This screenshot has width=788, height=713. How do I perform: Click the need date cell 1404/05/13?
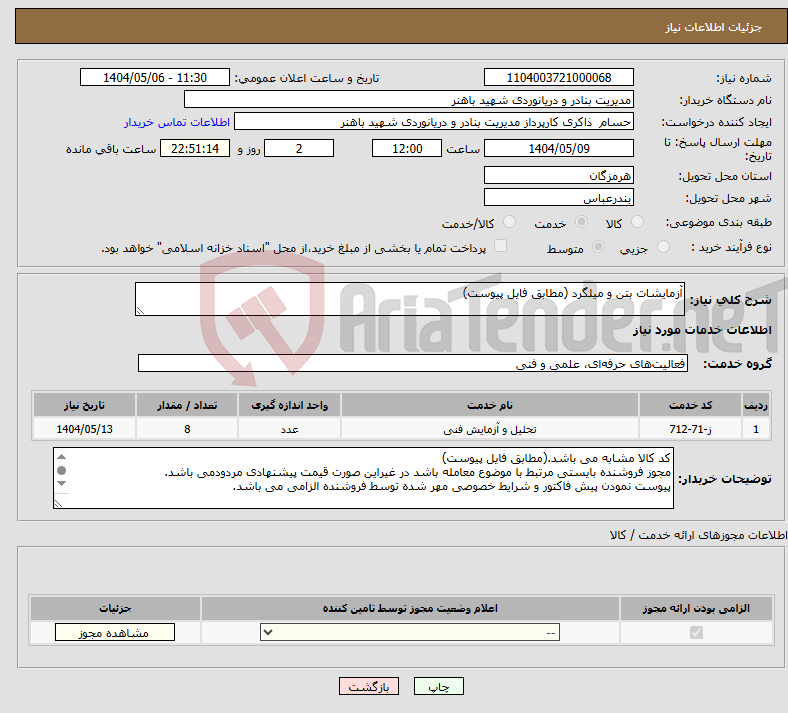[84, 429]
